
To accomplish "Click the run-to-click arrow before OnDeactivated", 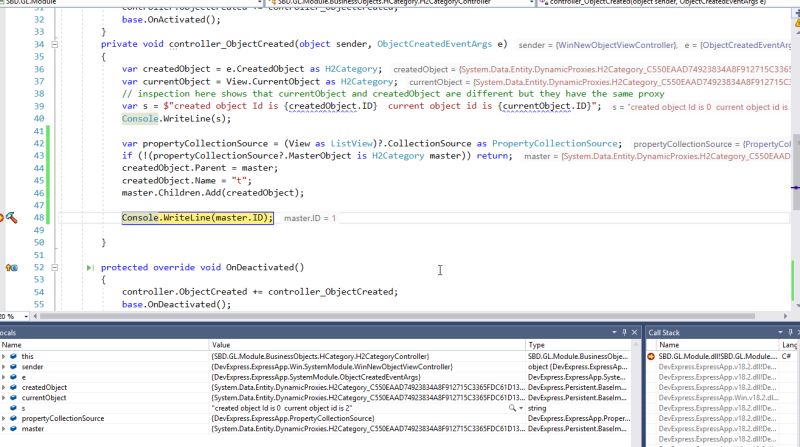I will click(x=90, y=267).
